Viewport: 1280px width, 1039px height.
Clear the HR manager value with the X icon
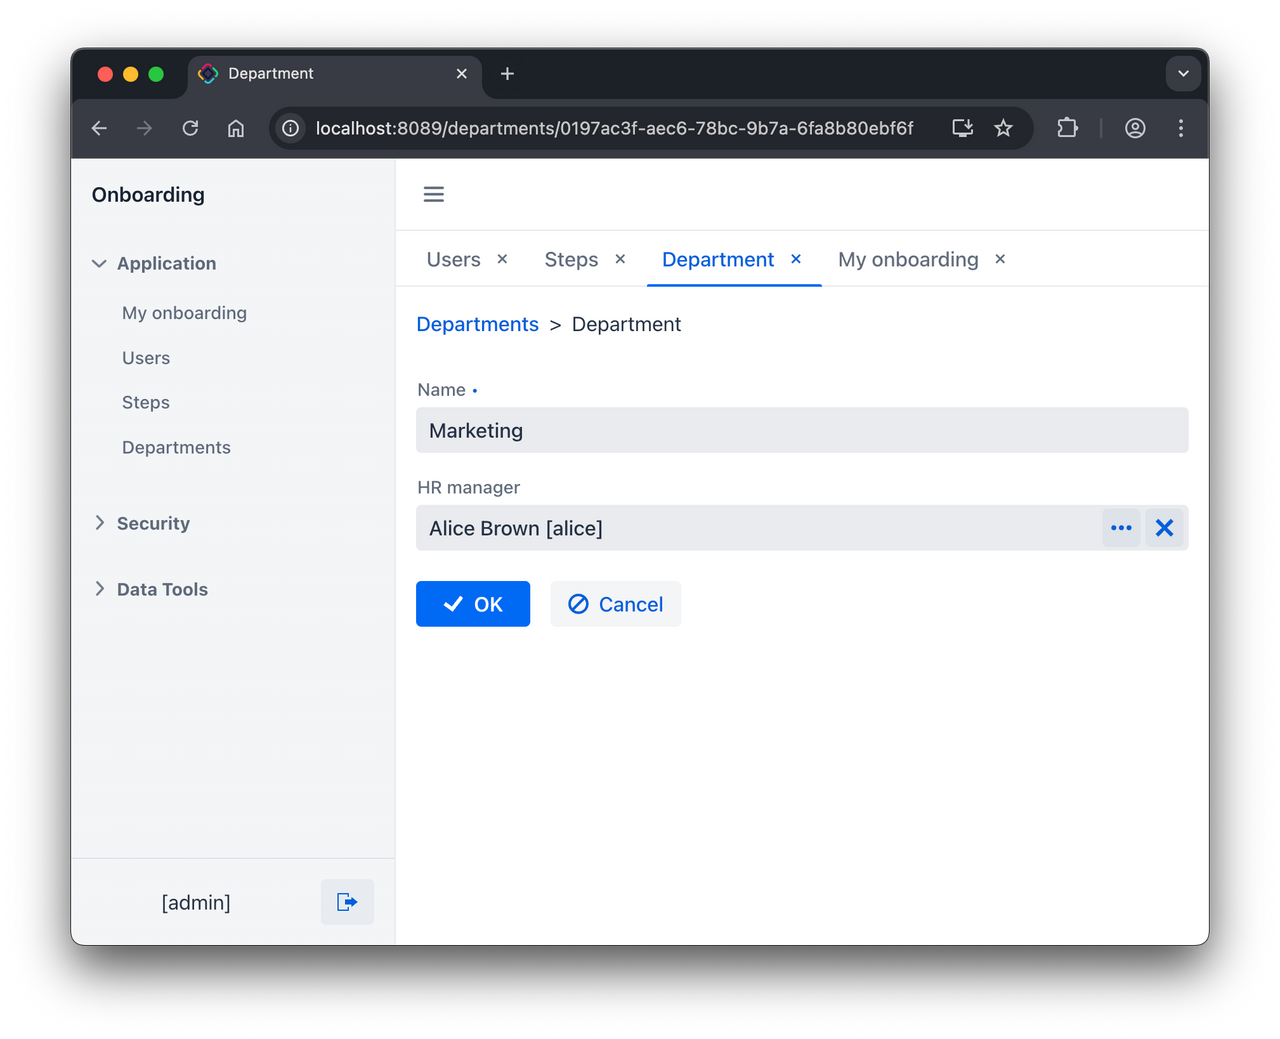[1164, 528]
